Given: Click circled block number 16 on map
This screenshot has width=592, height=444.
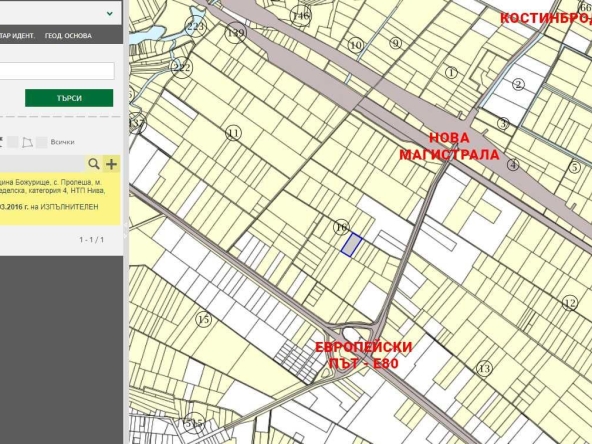Looking at the screenshot, I should point(341,227).
